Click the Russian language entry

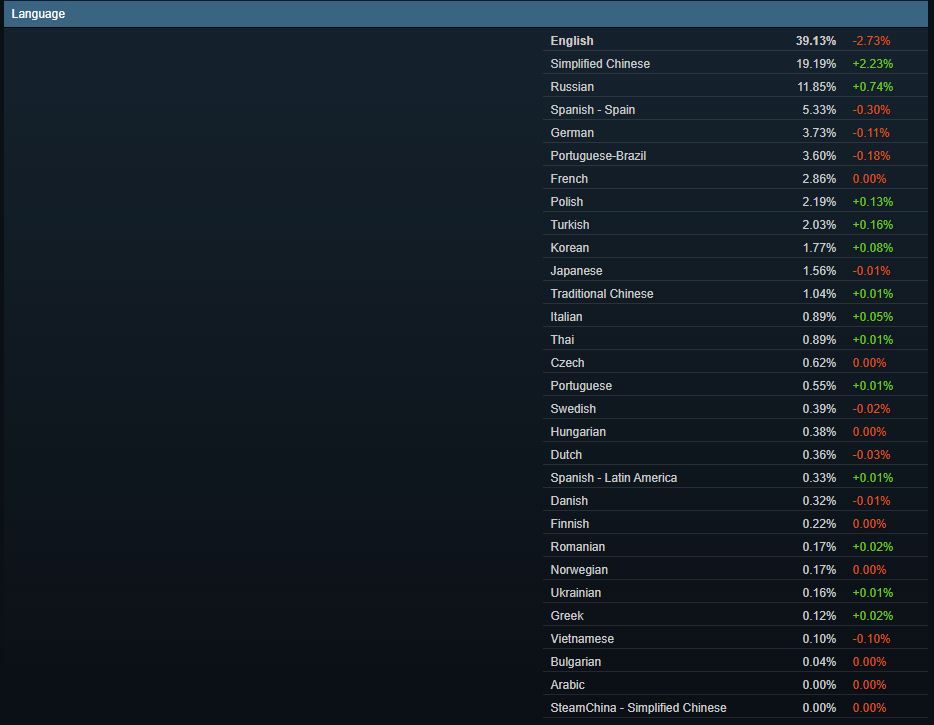click(x=735, y=87)
